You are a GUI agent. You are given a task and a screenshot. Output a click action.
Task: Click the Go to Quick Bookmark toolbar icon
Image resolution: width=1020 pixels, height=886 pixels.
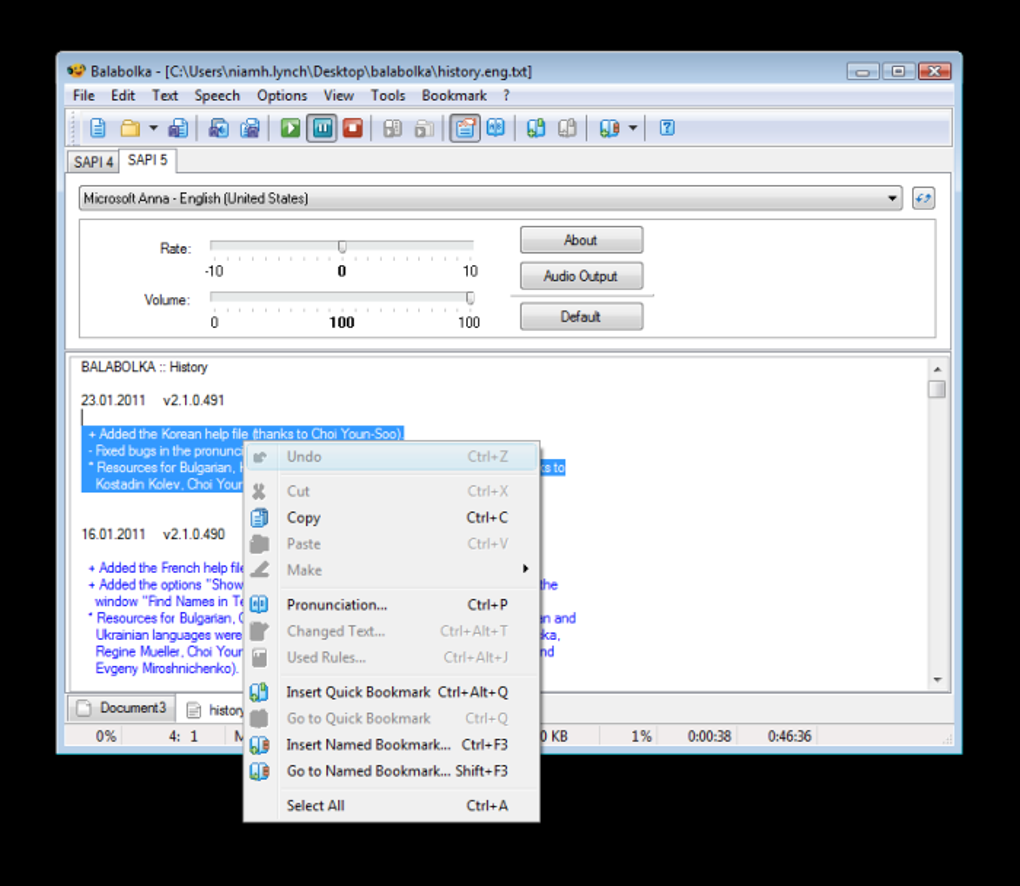click(567, 128)
